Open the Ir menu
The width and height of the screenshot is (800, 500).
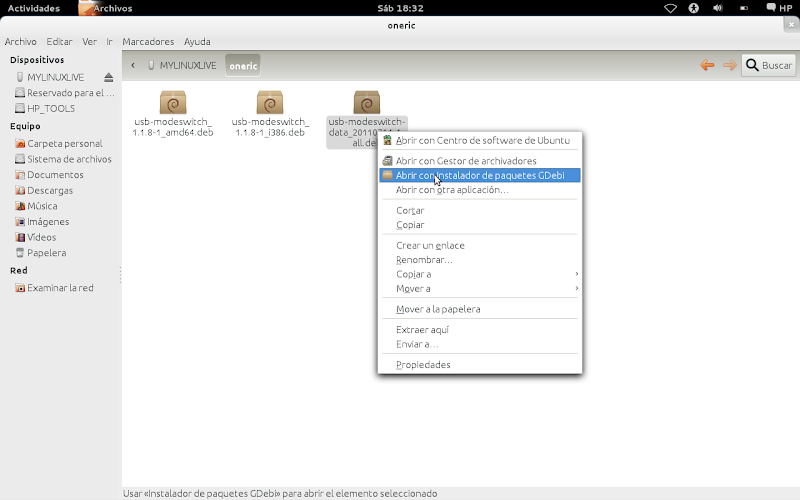tap(109, 42)
